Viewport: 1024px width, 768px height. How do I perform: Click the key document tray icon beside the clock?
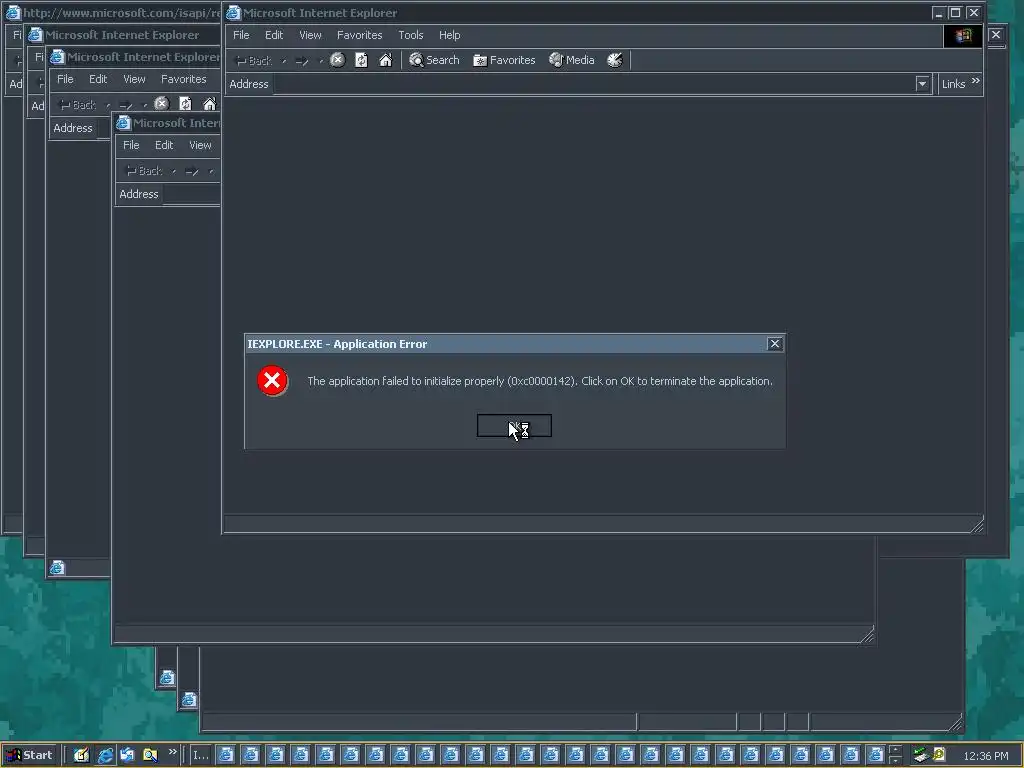pos(939,755)
